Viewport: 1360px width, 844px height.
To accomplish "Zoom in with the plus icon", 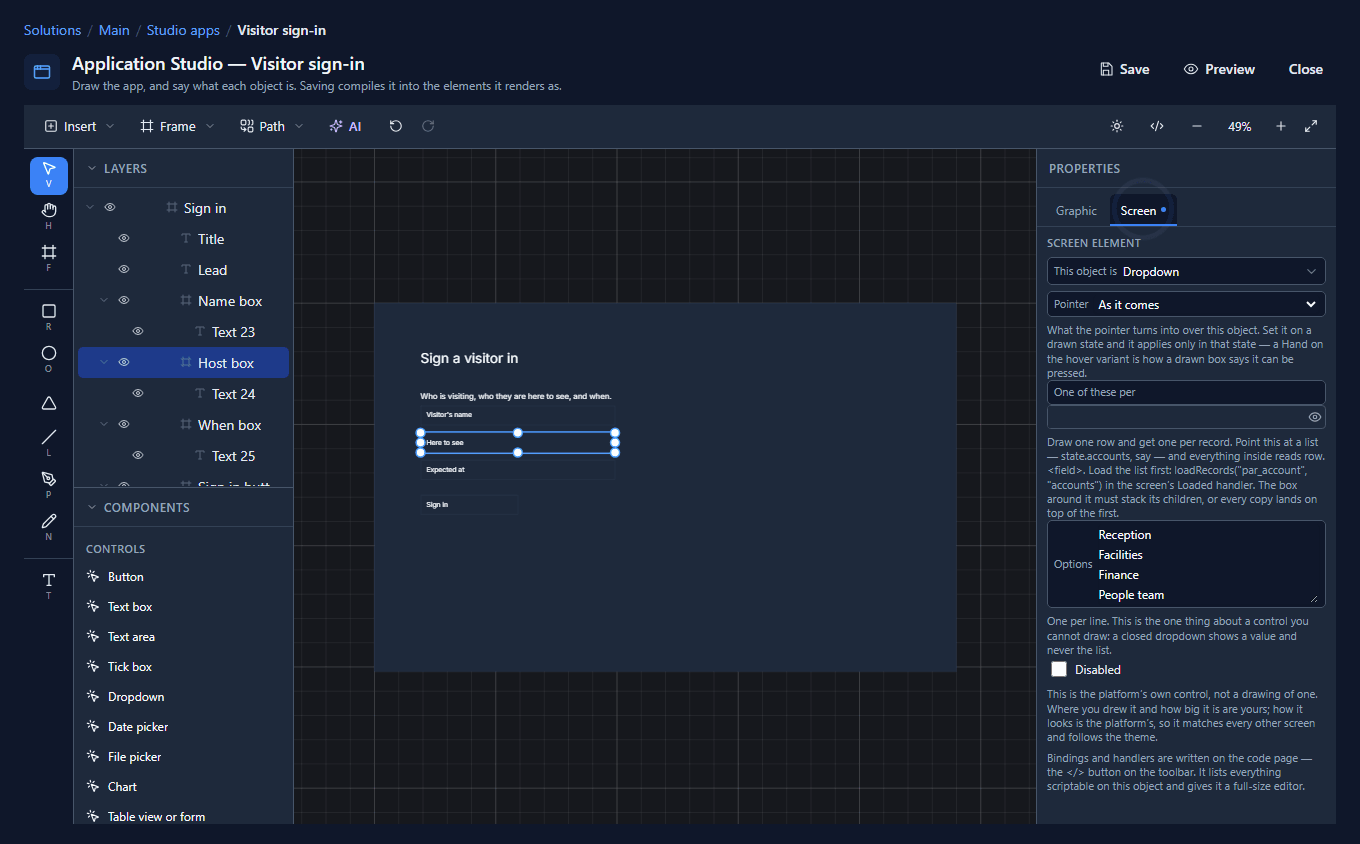I will [x=1281, y=126].
